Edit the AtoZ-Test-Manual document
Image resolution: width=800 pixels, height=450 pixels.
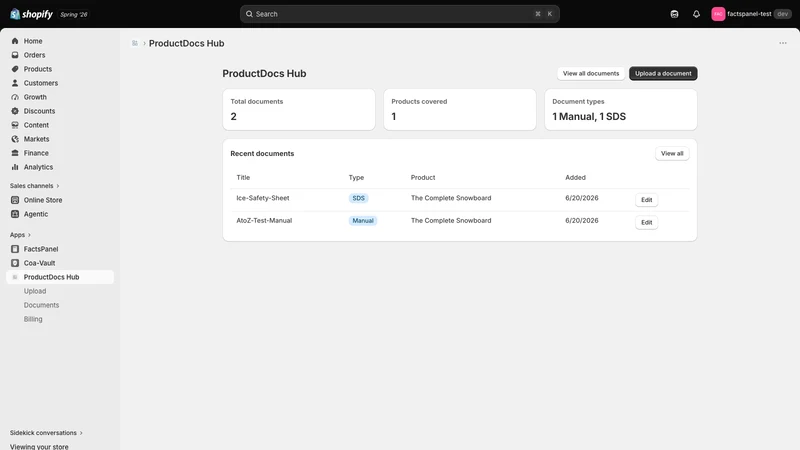[646, 222]
